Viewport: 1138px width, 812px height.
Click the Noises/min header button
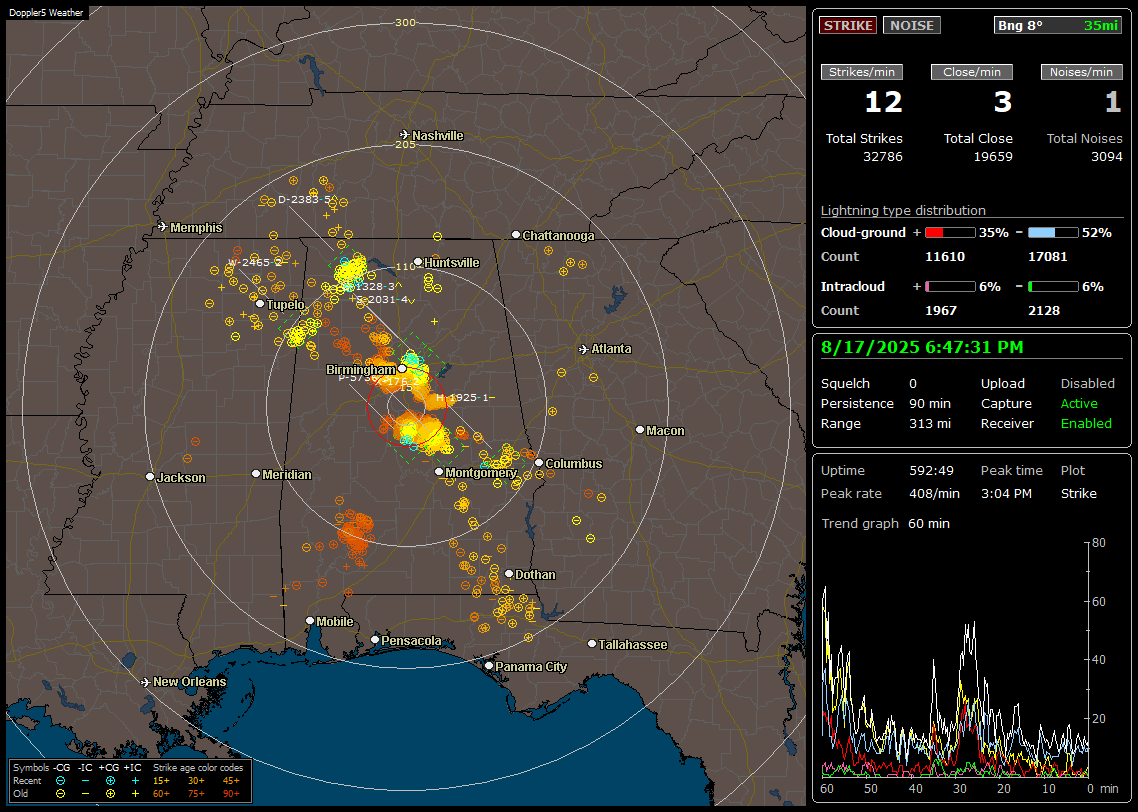pyautogui.click(x=1081, y=72)
